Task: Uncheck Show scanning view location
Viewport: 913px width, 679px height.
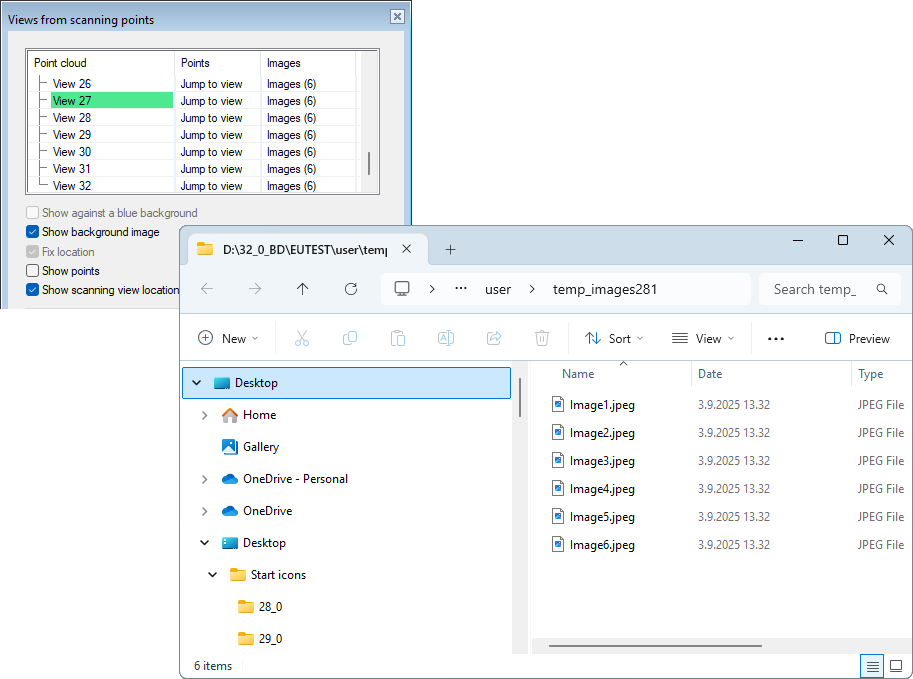Action: (33, 290)
